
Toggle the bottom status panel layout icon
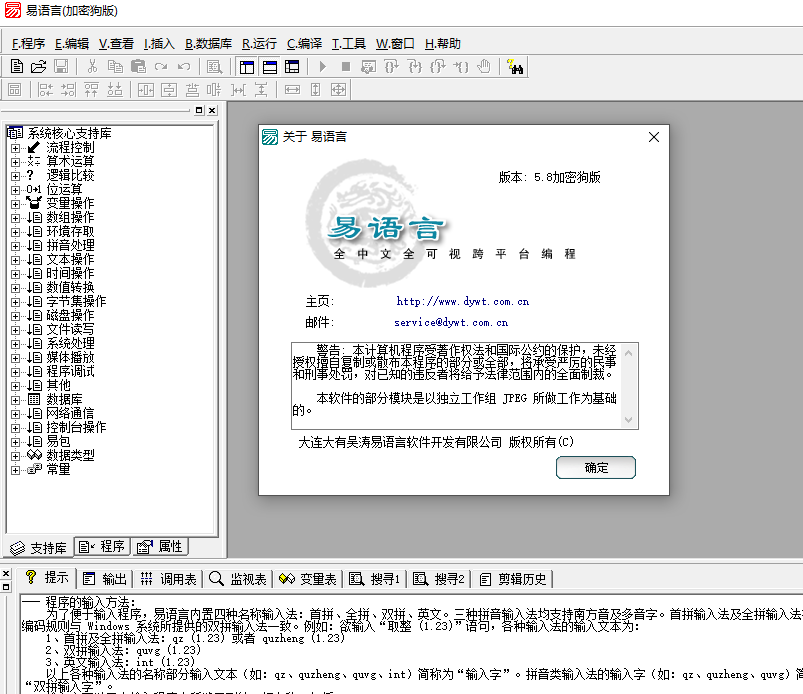pyautogui.click(x=270, y=67)
